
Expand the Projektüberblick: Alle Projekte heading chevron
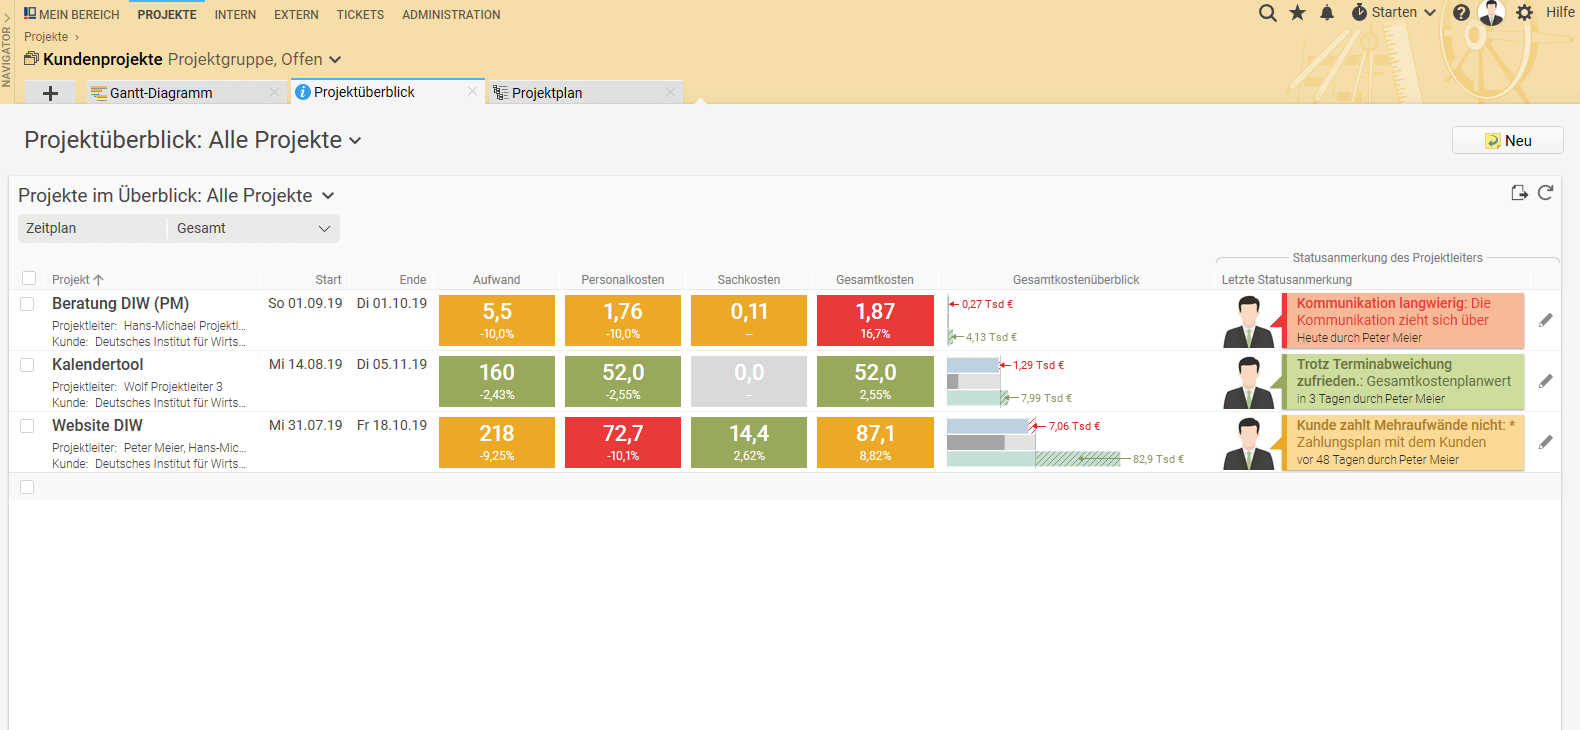click(x=355, y=141)
